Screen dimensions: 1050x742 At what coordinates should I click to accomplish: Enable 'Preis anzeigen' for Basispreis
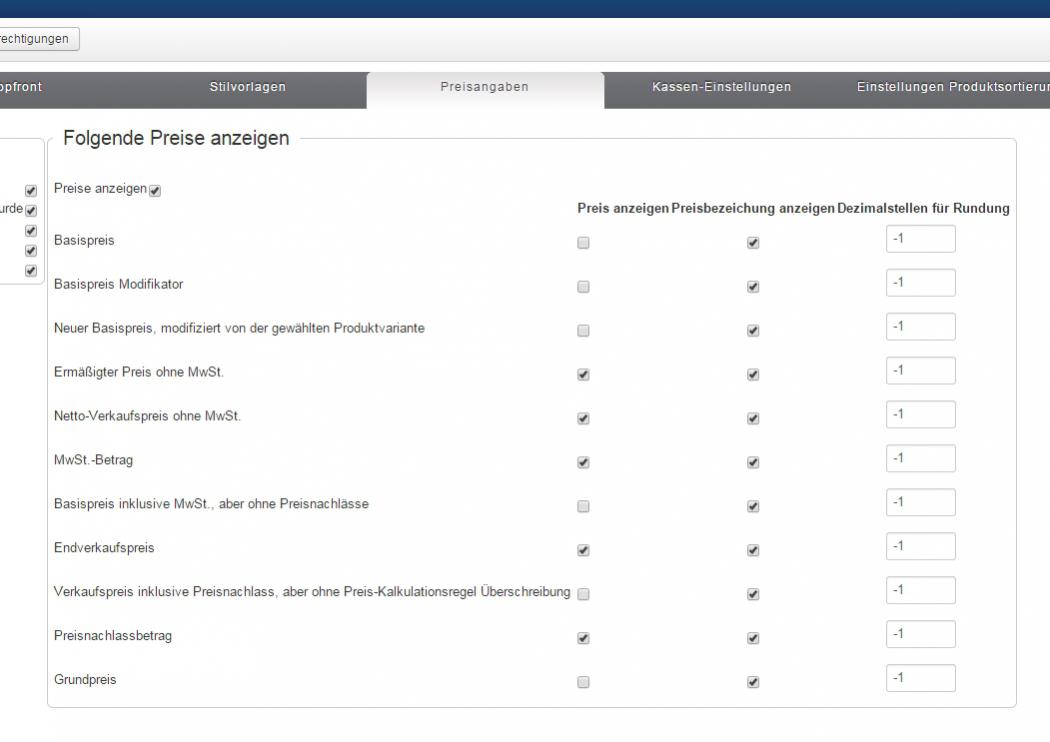point(584,242)
